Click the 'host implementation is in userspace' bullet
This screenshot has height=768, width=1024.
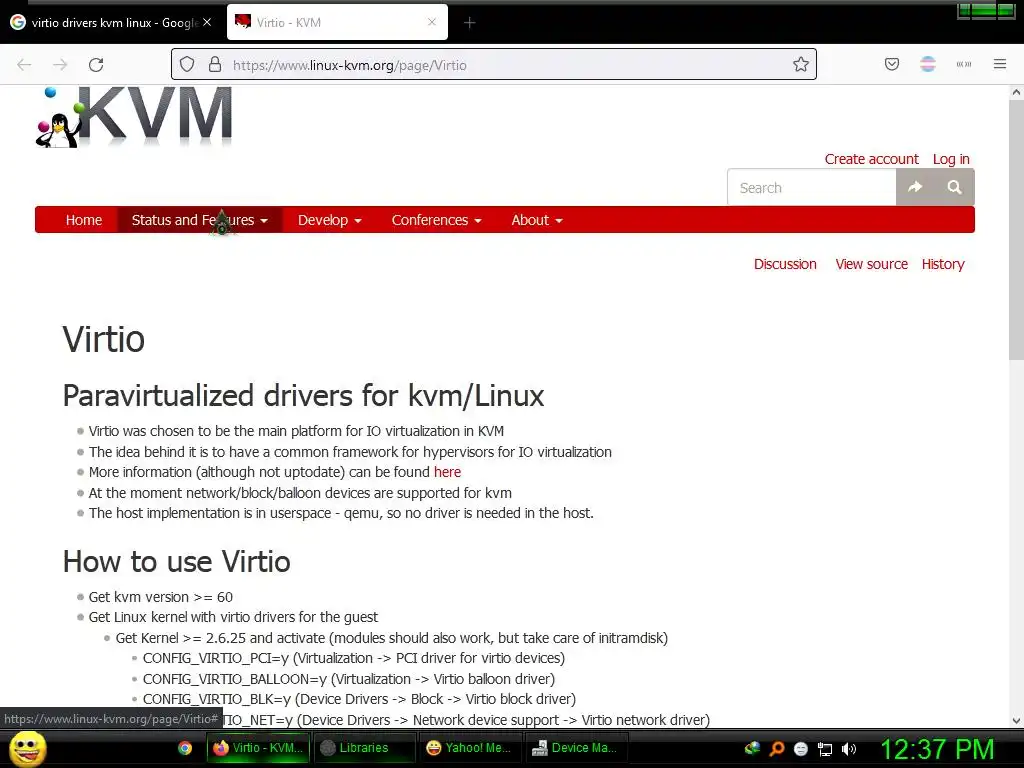click(341, 513)
